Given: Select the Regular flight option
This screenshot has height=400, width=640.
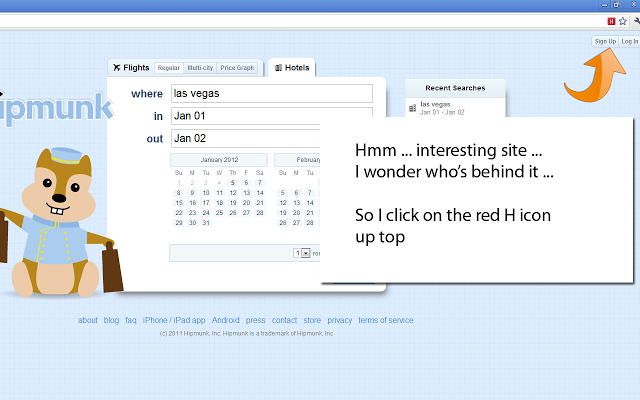Looking at the screenshot, I should 169,68.
